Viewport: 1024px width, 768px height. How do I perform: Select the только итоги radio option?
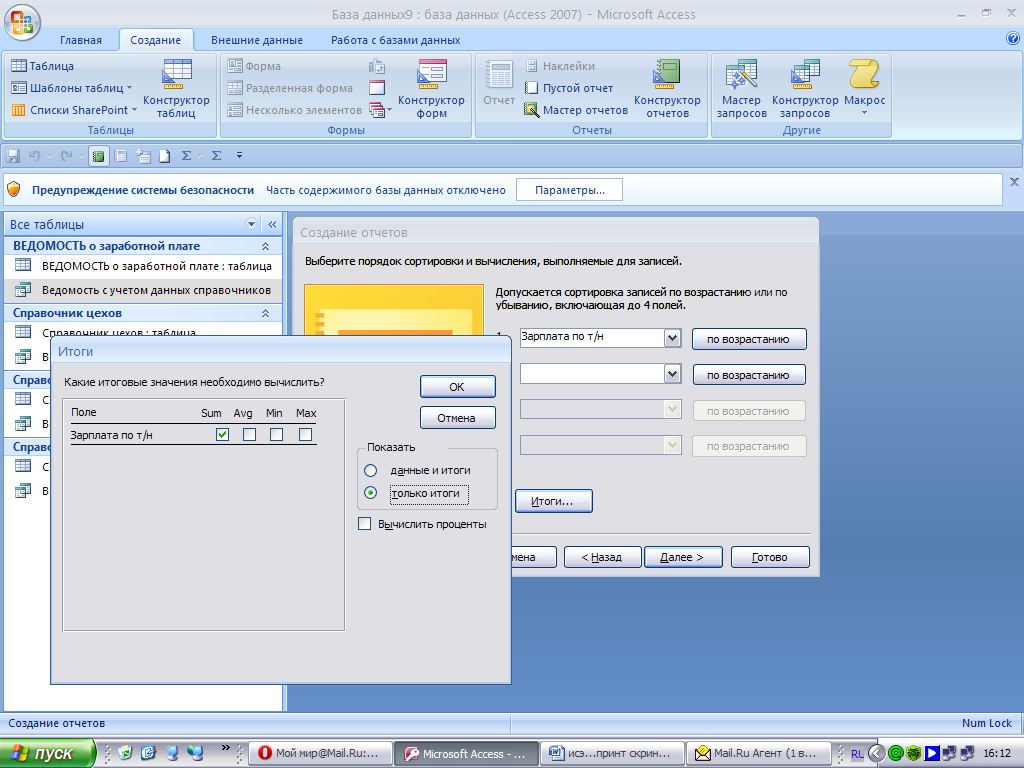[370, 492]
